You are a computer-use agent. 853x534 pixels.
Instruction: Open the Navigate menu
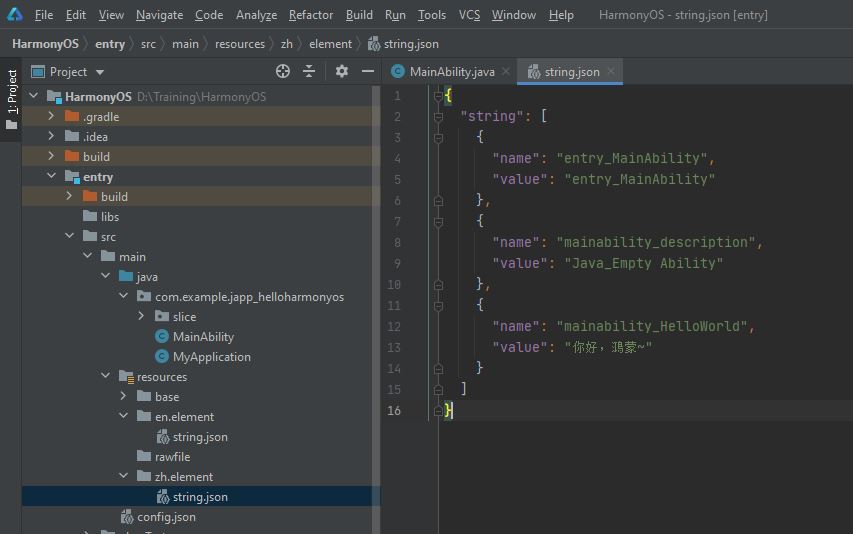[159, 15]
